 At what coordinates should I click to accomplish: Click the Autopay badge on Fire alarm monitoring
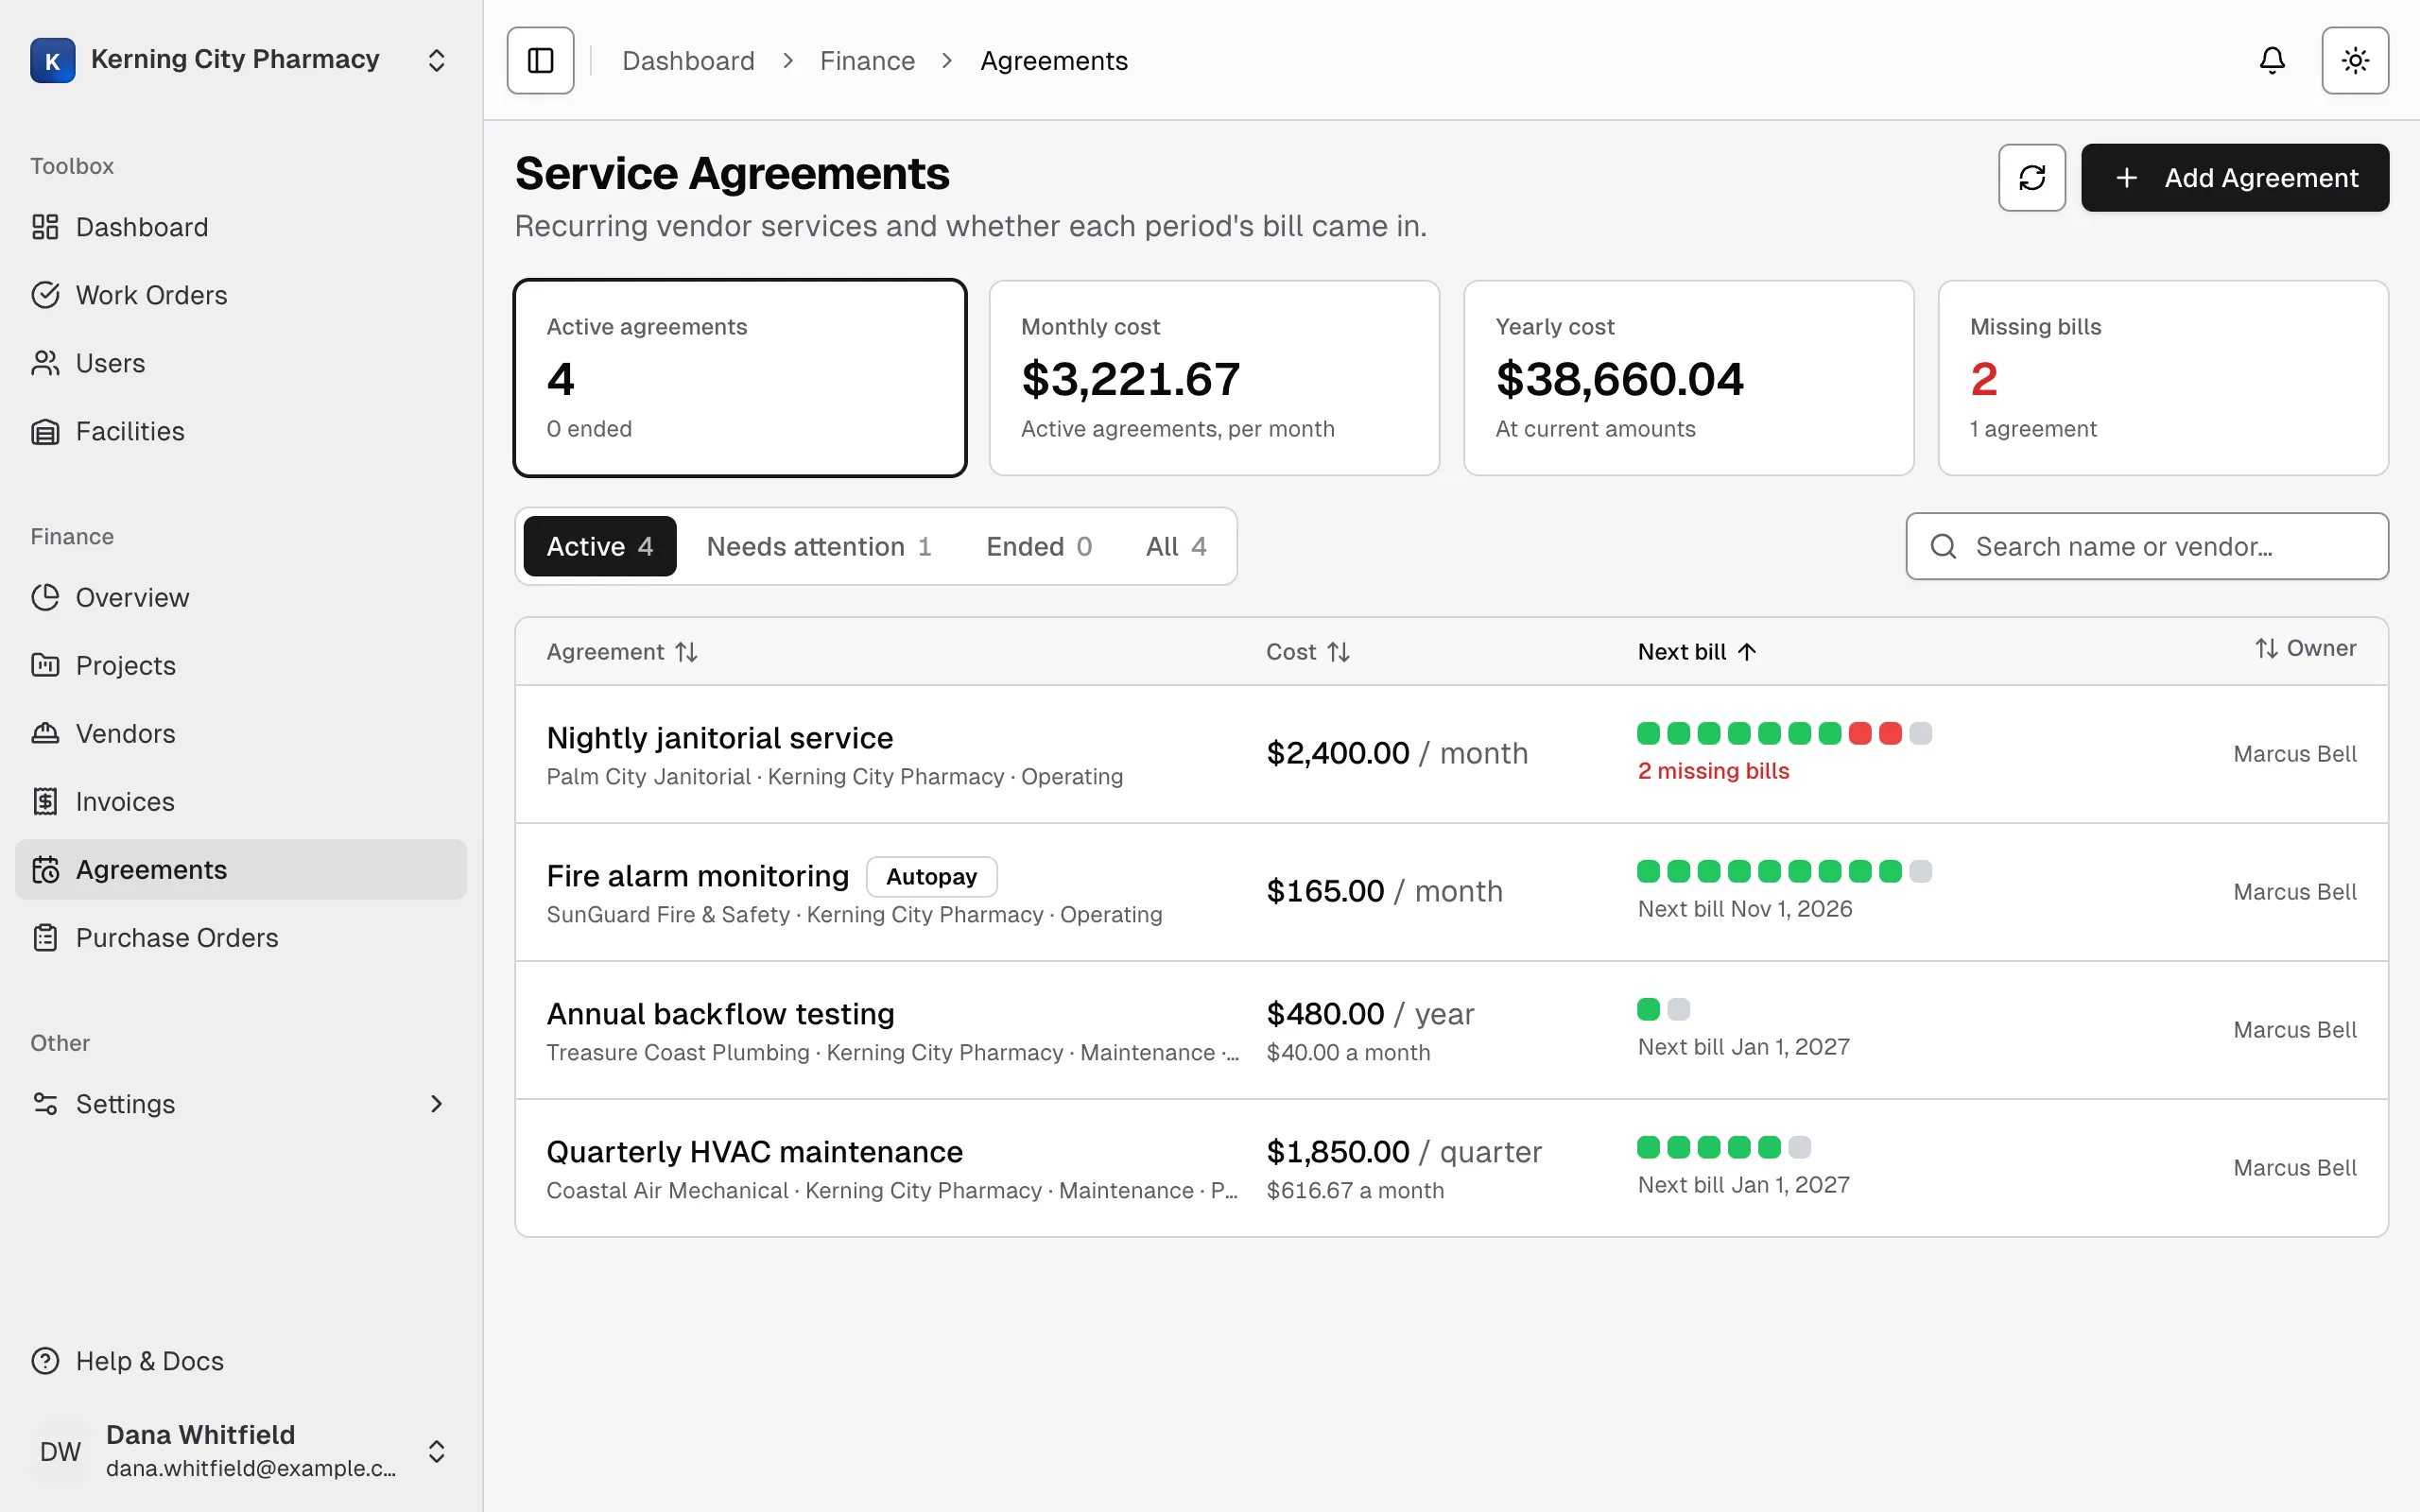click(931, 877)
